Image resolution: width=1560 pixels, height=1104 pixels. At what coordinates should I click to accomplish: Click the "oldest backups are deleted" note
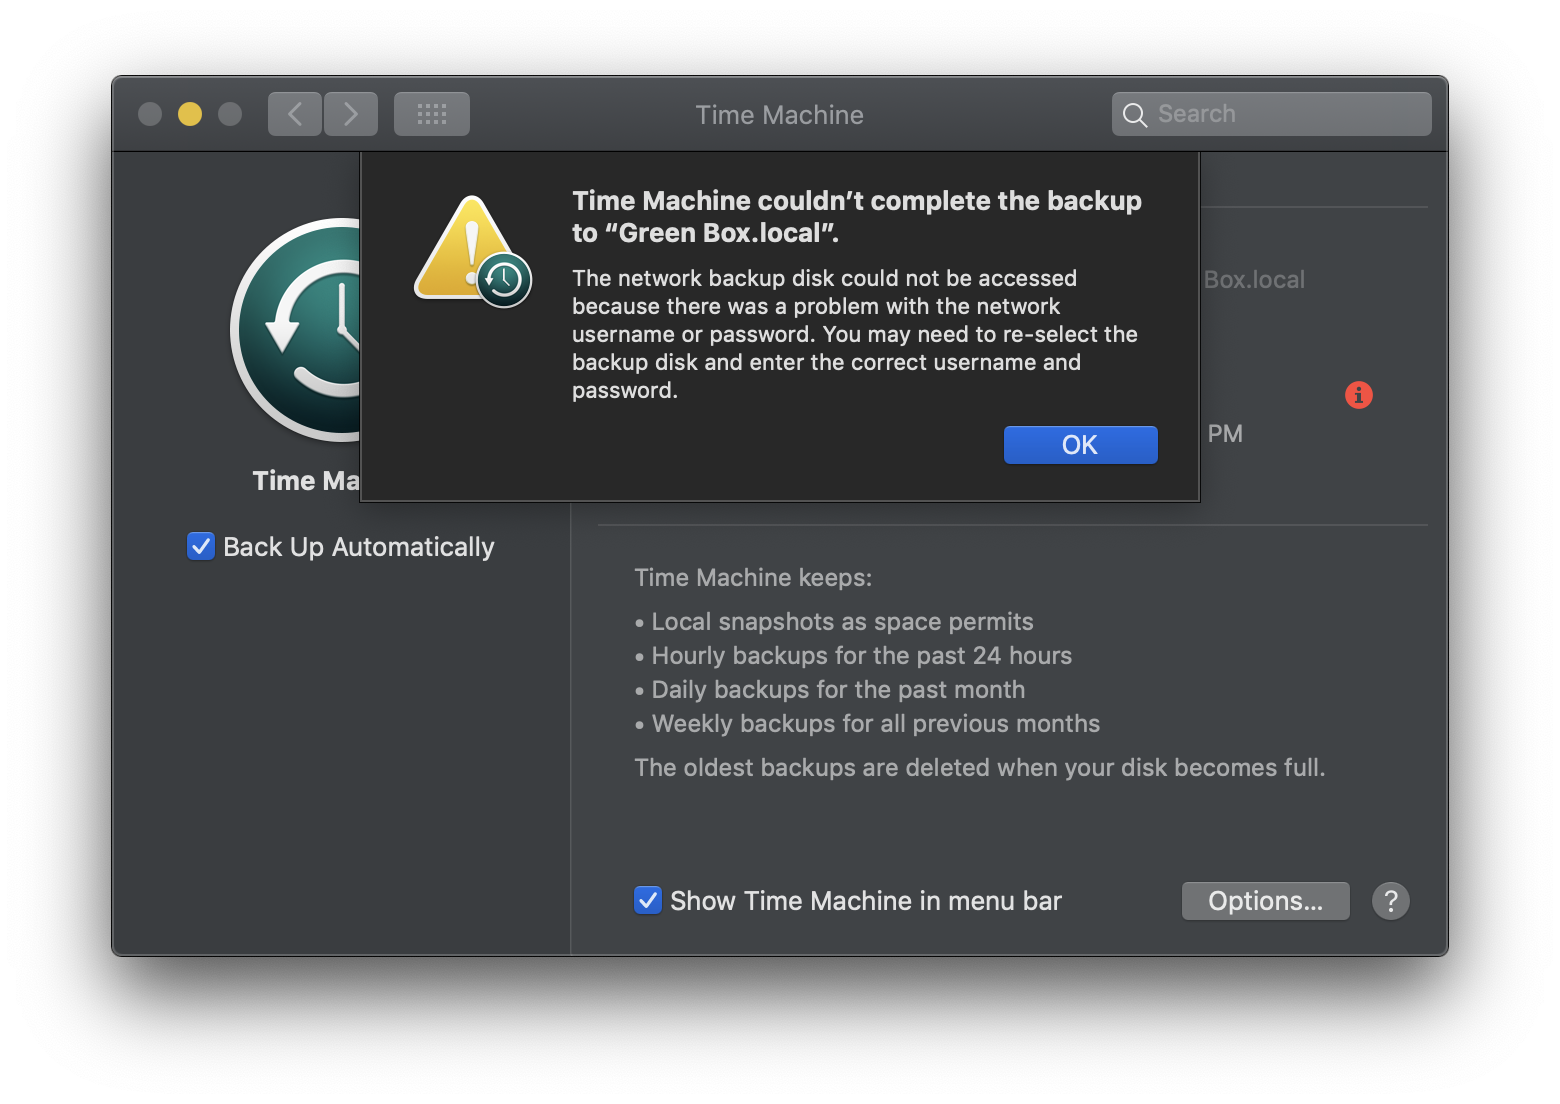980,768
